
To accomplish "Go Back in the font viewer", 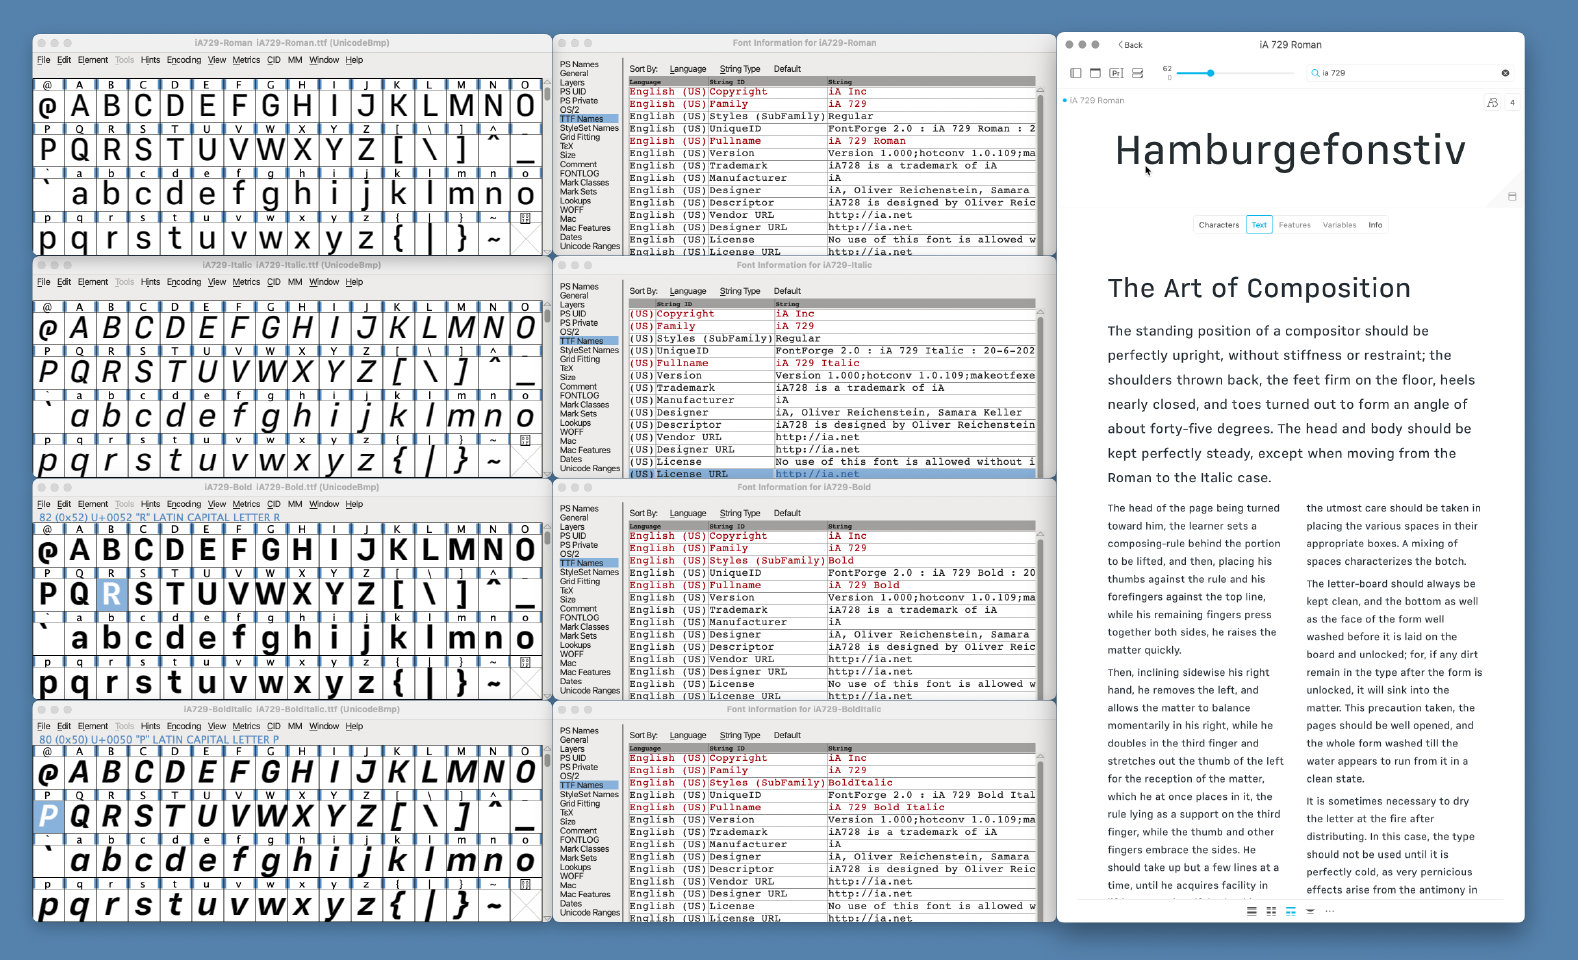I will [1130, 45].
